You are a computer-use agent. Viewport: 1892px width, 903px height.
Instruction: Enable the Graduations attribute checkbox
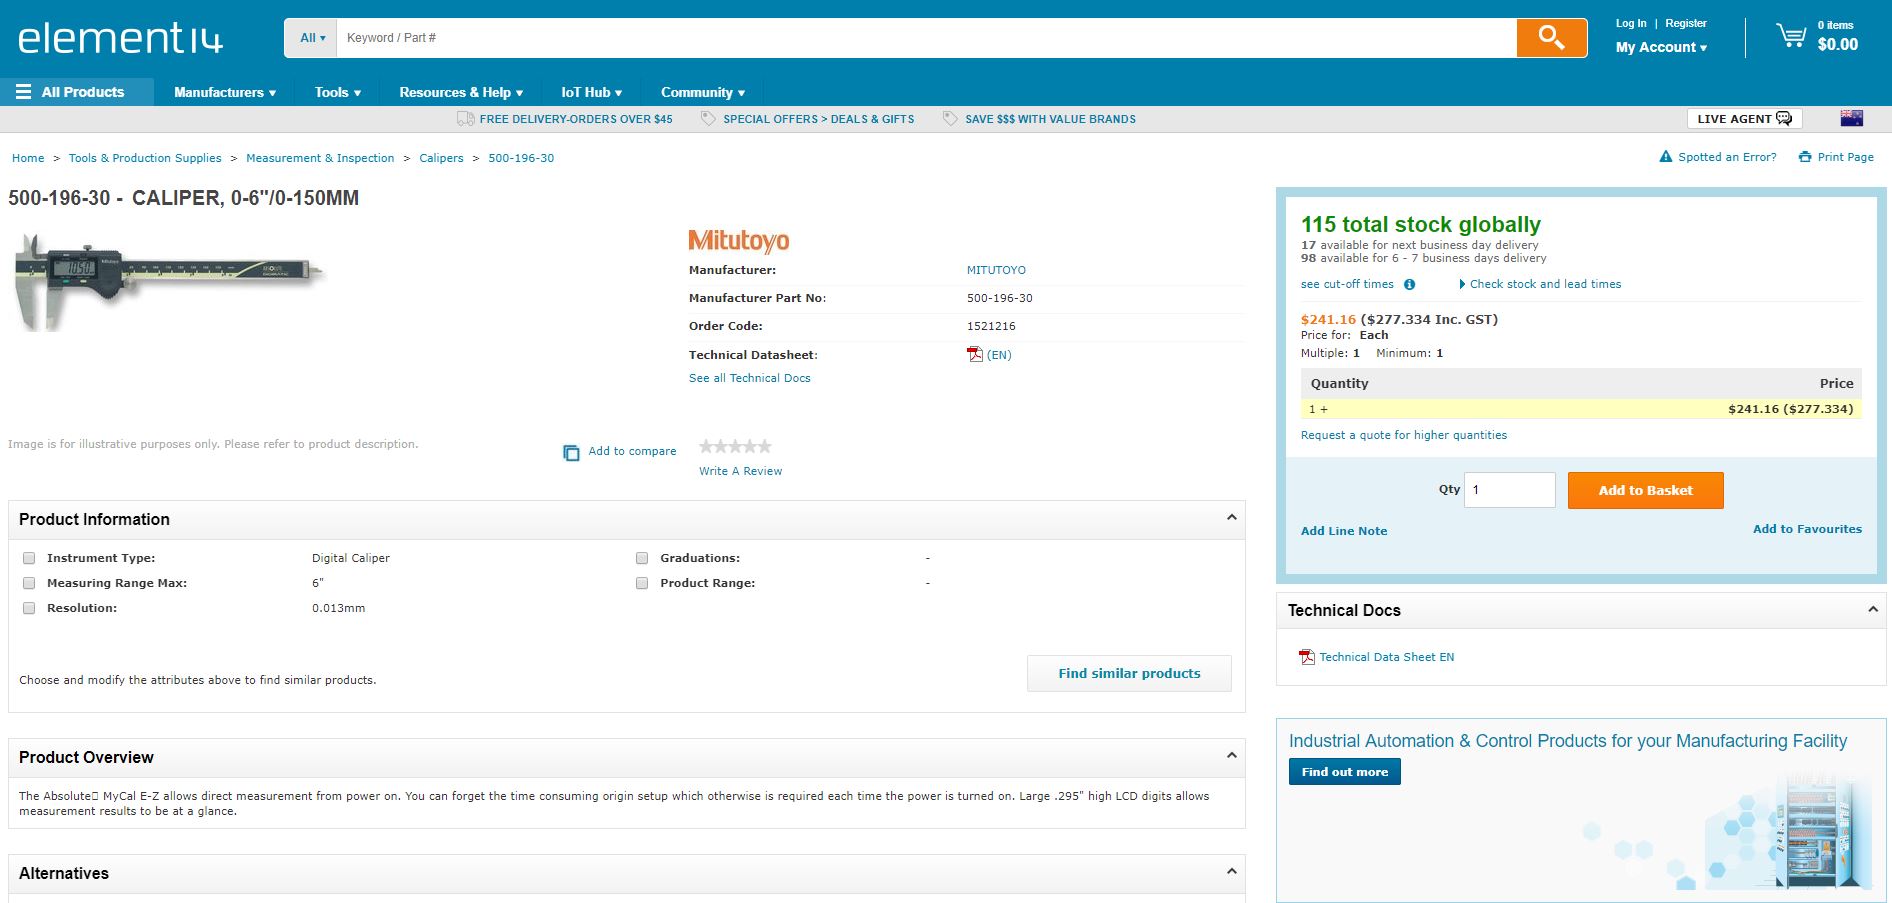point(642,558)
